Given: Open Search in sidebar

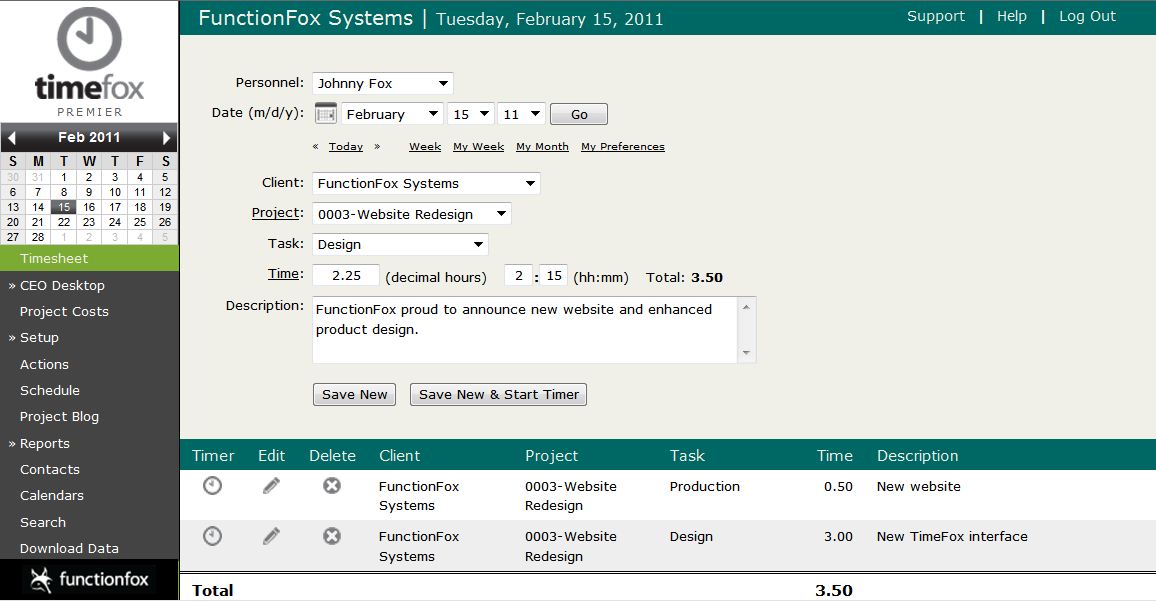Looking at the screenshot, I should tap(43, 522).
